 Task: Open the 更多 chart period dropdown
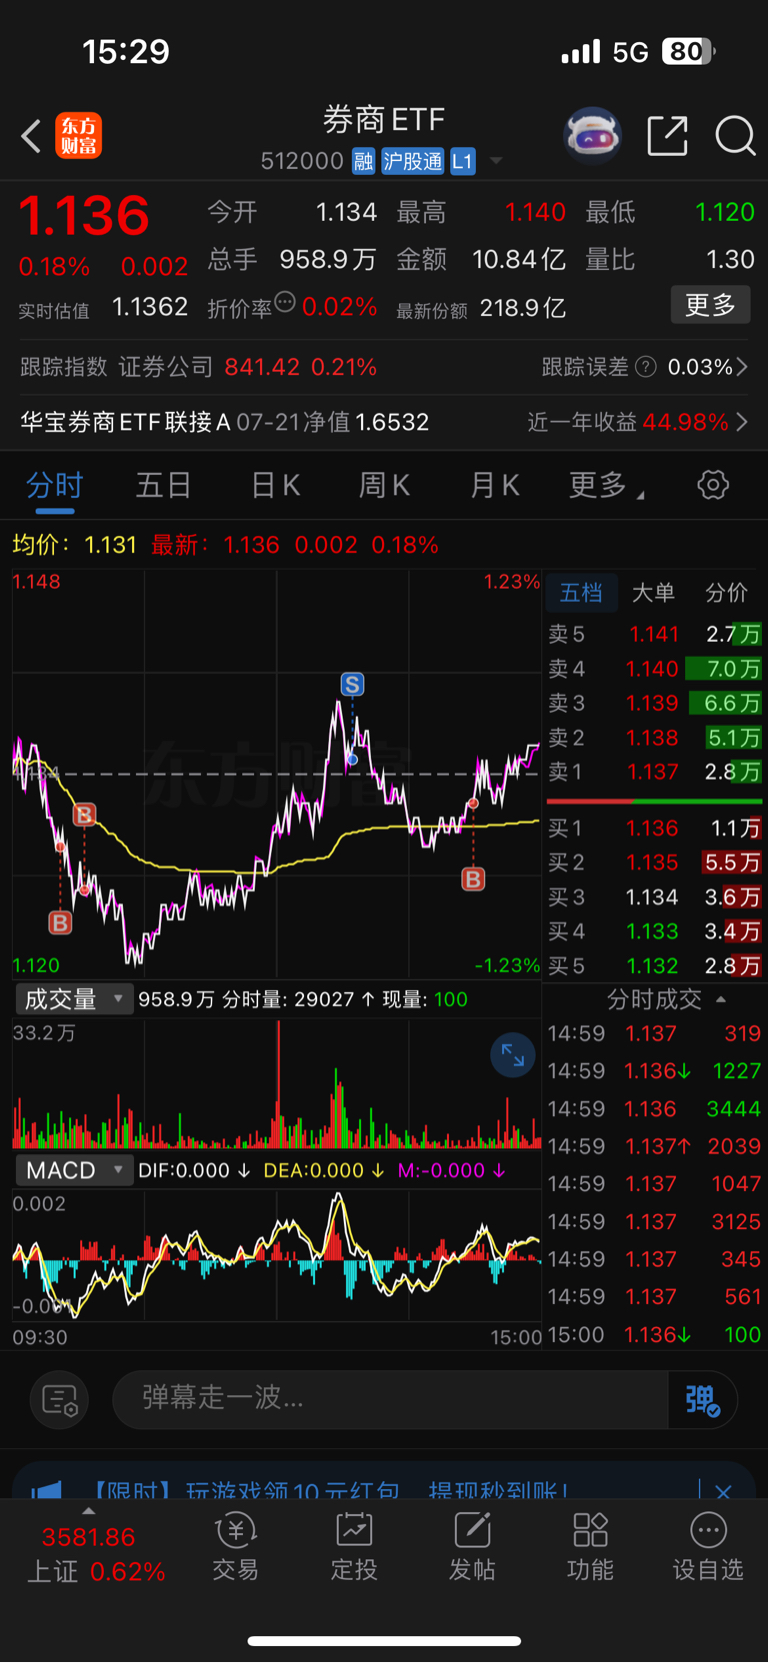(x=606, y=486)
